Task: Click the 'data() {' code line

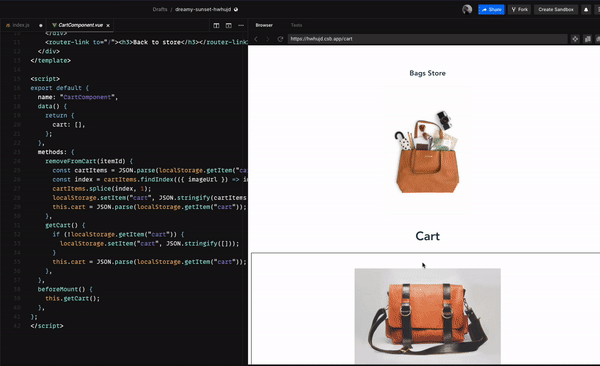Action: point(52,106)
